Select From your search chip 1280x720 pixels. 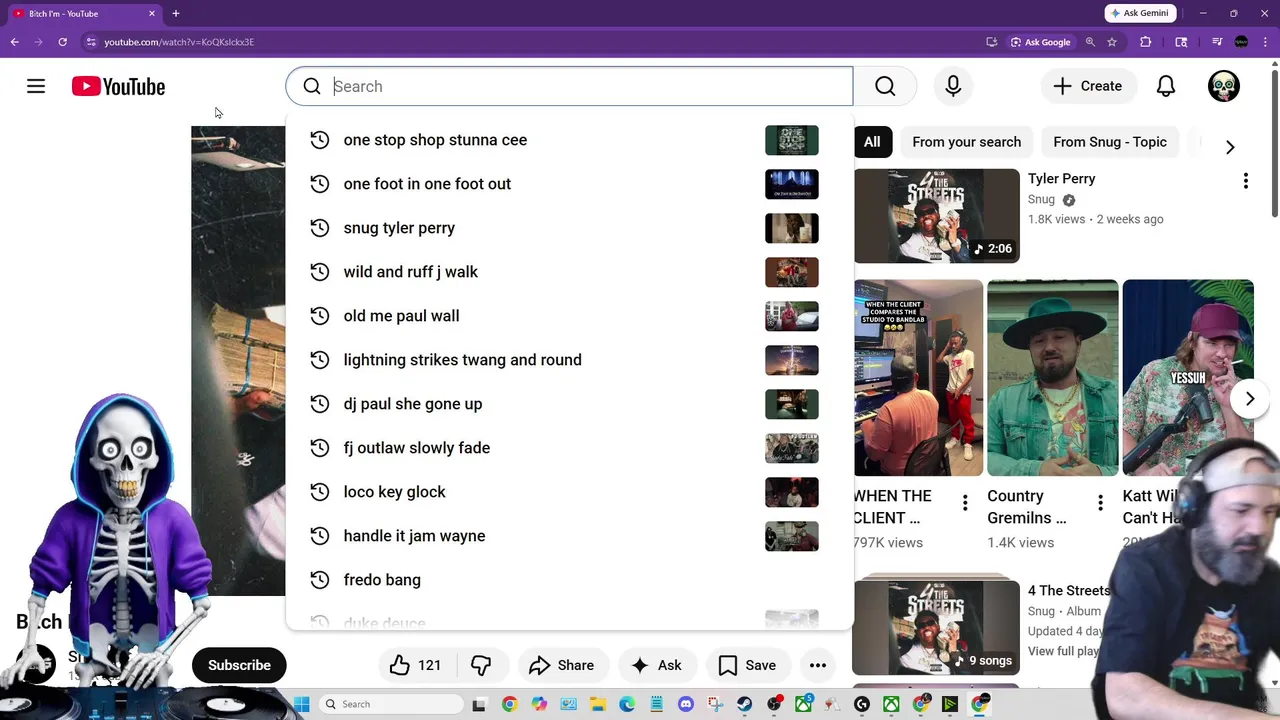(966, 142)
